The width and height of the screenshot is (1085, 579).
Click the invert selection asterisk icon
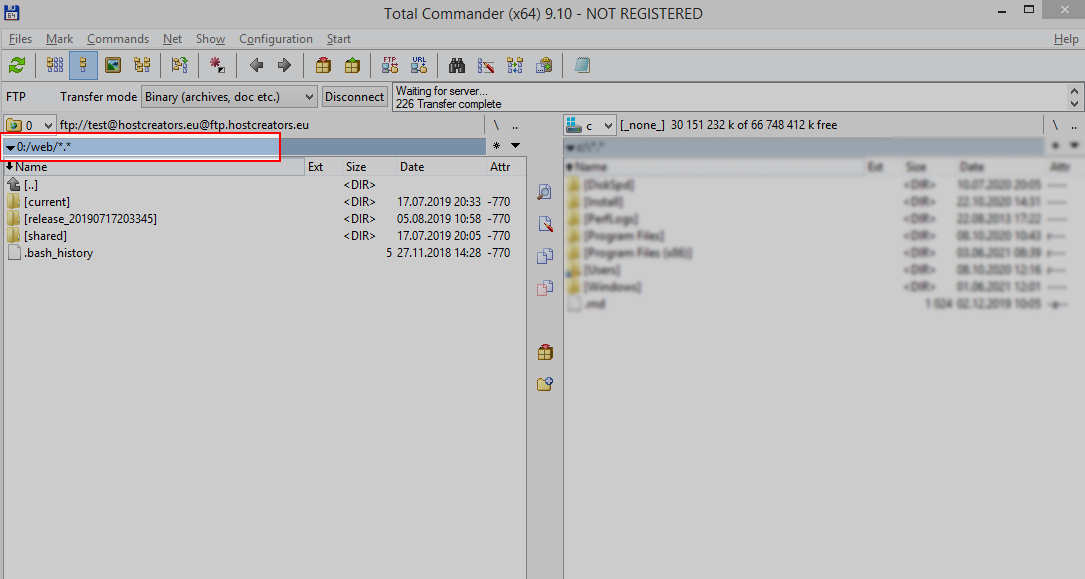tap(217, 66)
